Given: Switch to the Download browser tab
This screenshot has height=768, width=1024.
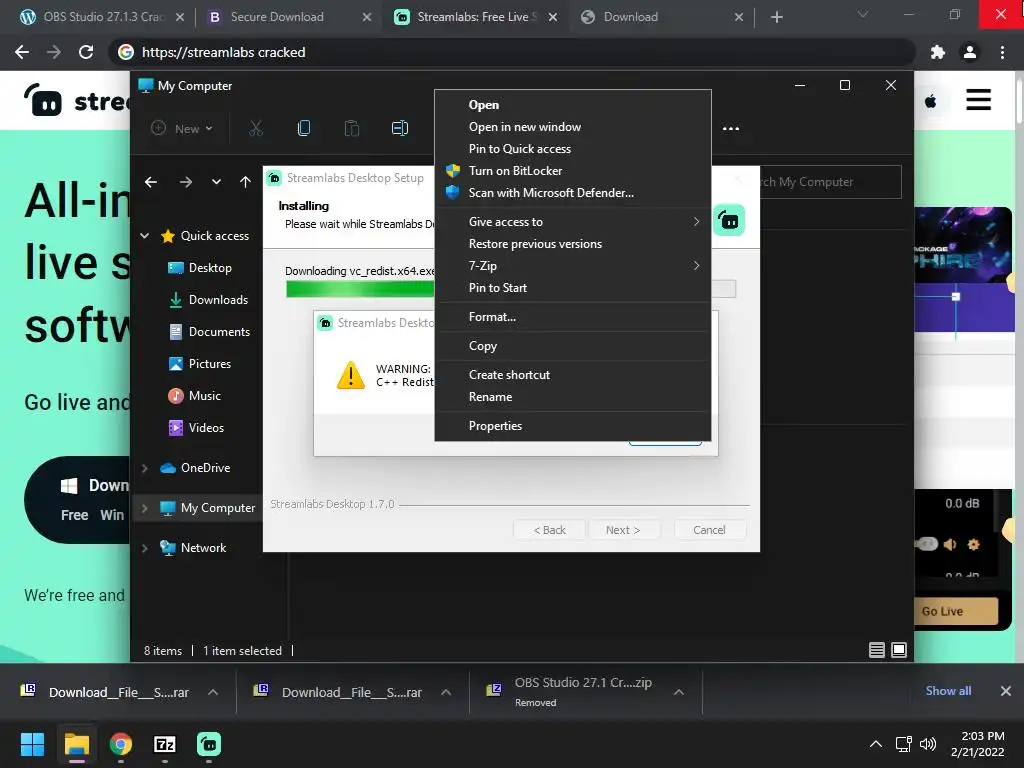Looking at the screenshot, I should coord(661,17).
